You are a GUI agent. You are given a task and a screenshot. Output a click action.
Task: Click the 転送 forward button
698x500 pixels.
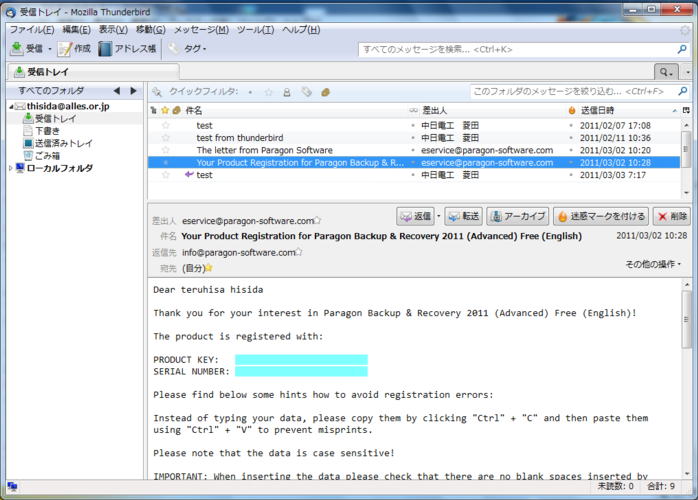click(x=464, y=216)
